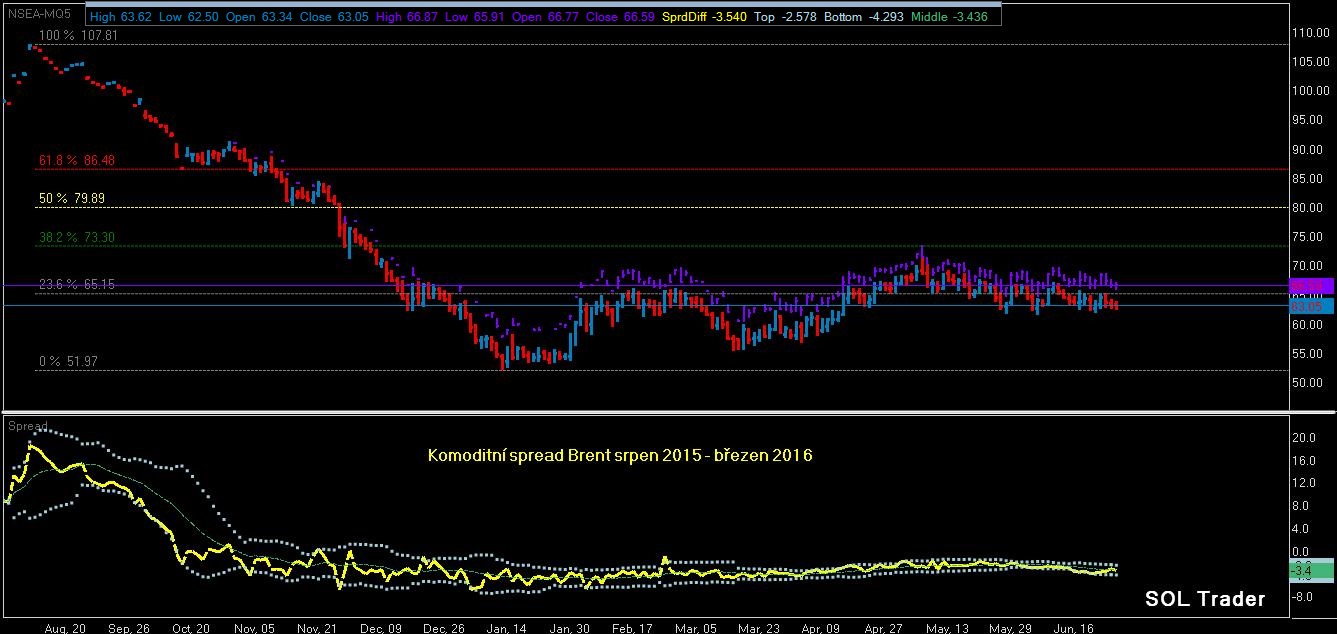Click the Mar 23 date label
The image size is (1337, 634).
point(760,629)
